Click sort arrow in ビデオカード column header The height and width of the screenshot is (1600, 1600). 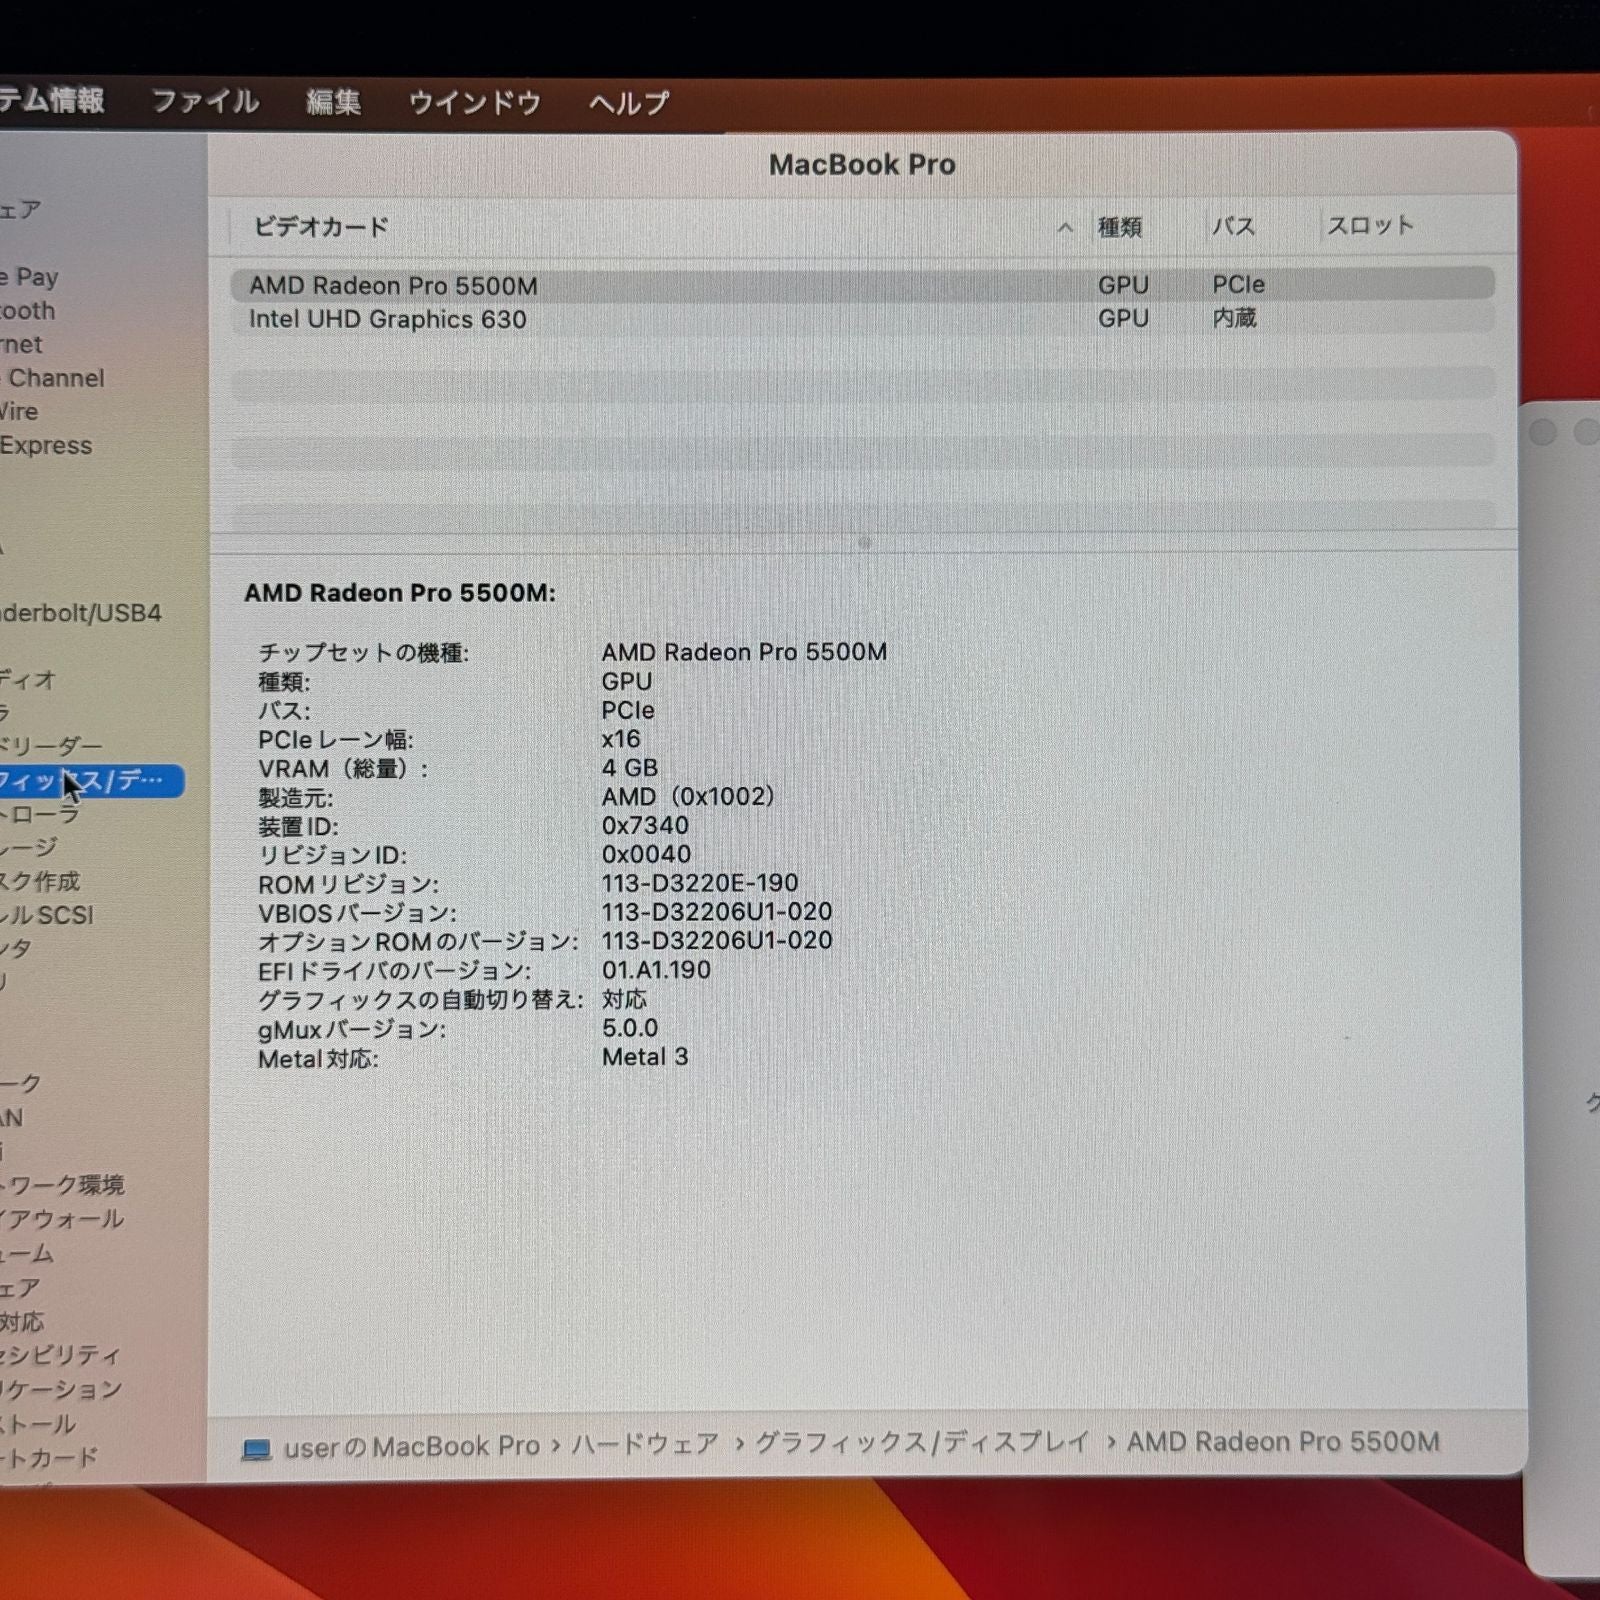point(1065,228)
